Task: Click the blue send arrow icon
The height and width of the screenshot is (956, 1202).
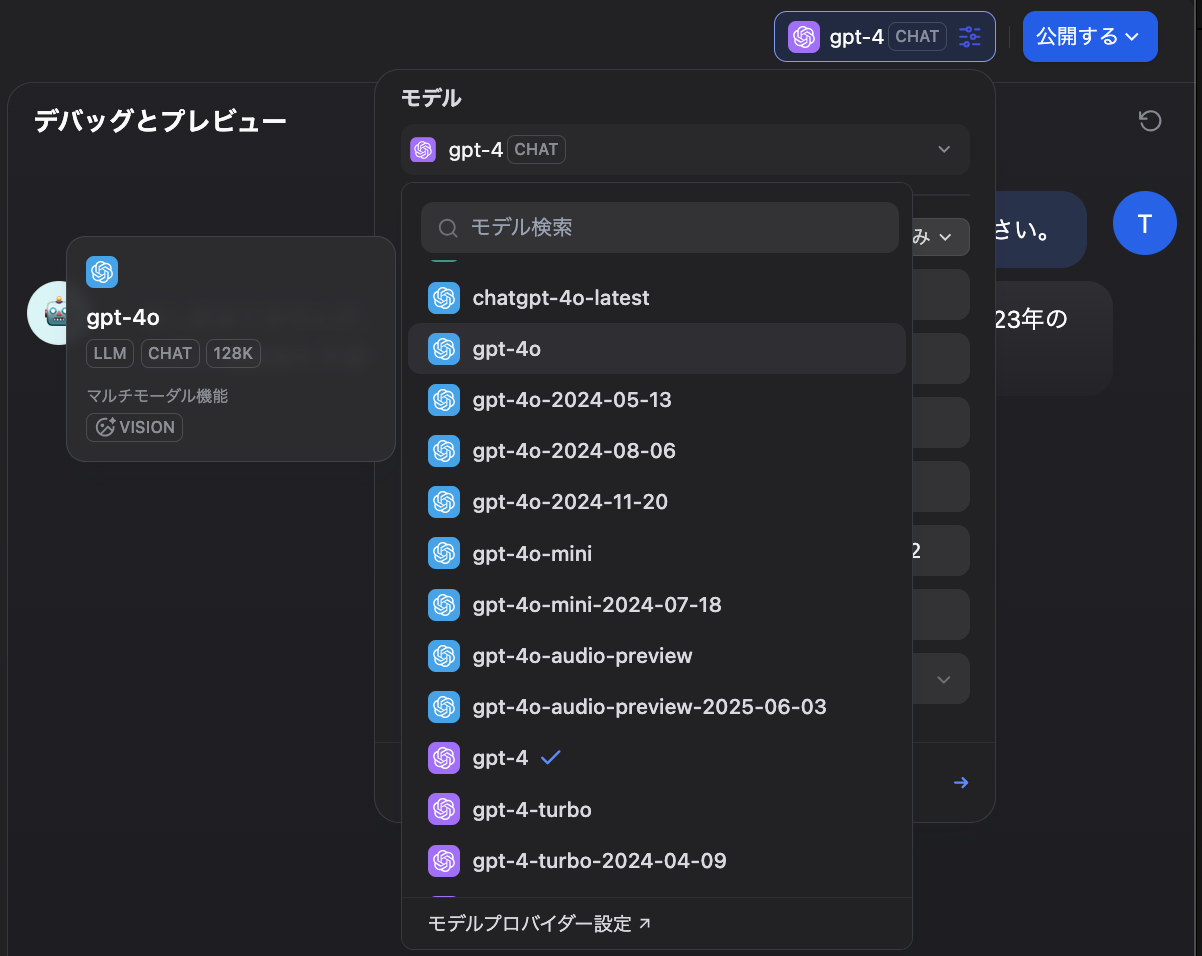Action: tap(960, 782)
